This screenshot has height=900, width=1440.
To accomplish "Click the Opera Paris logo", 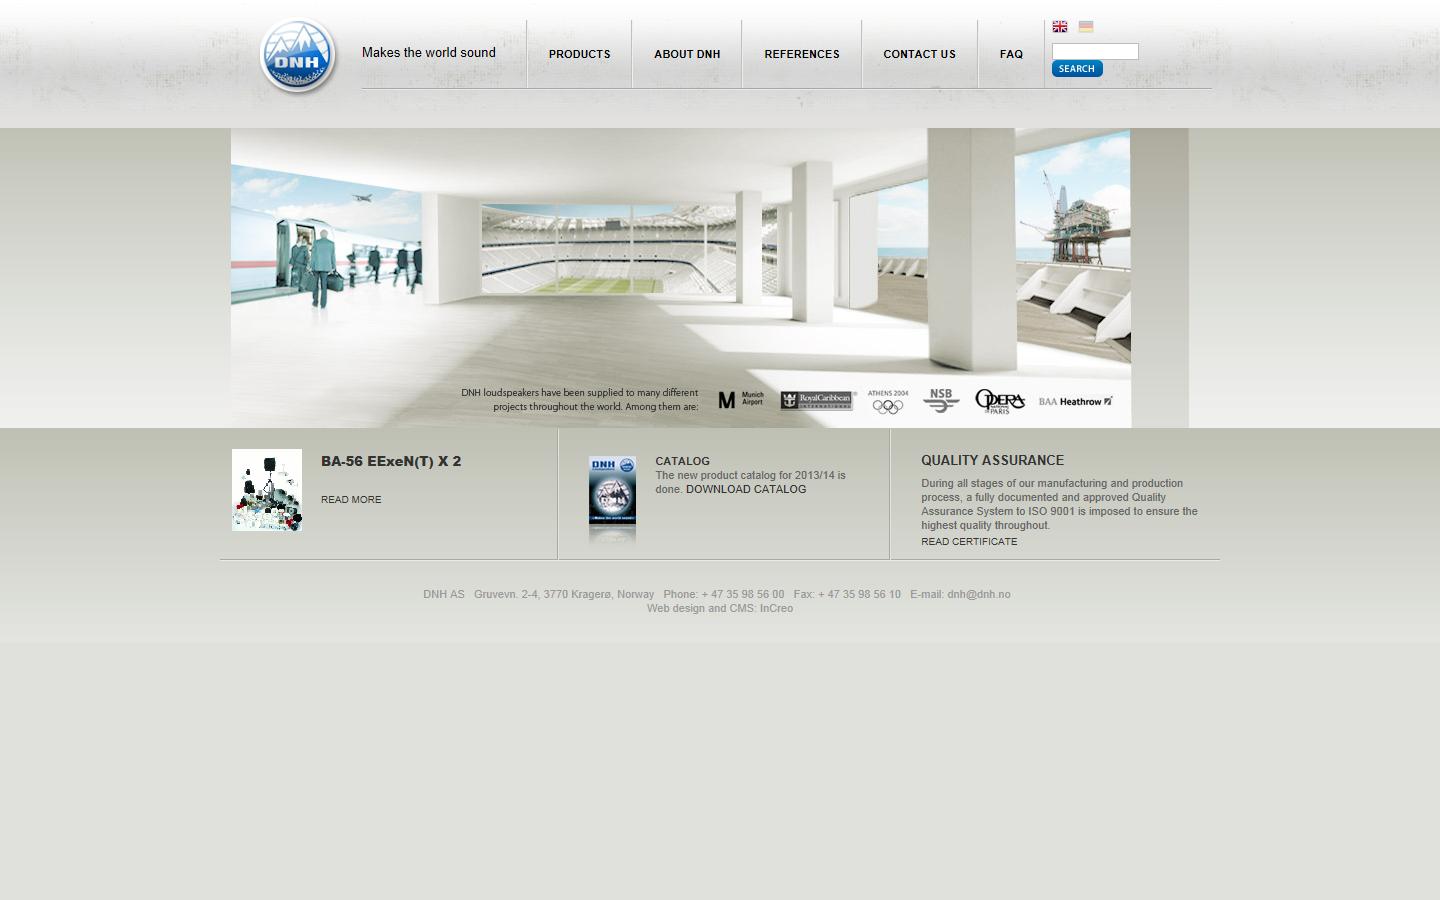I will pos(999,401).
